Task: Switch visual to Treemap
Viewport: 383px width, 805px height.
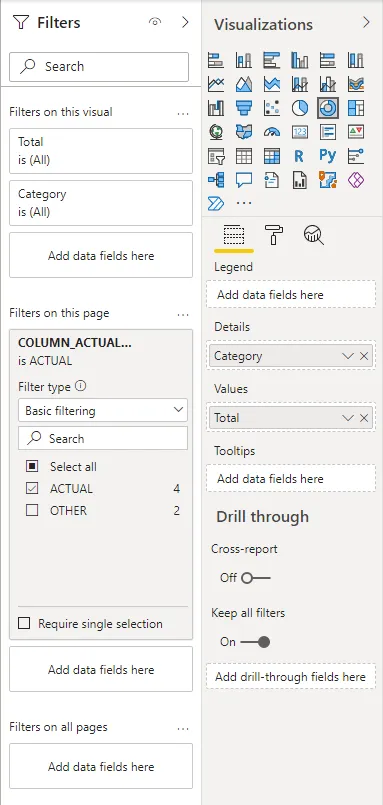Action: [356, 108]
